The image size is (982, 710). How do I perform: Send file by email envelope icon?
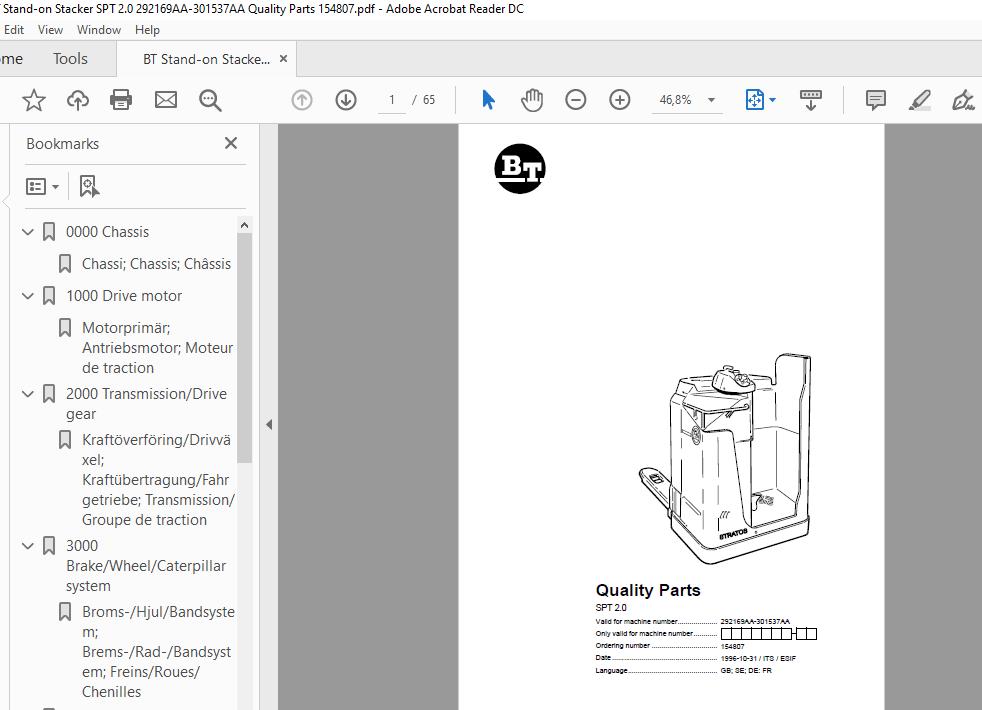point(166,100)
